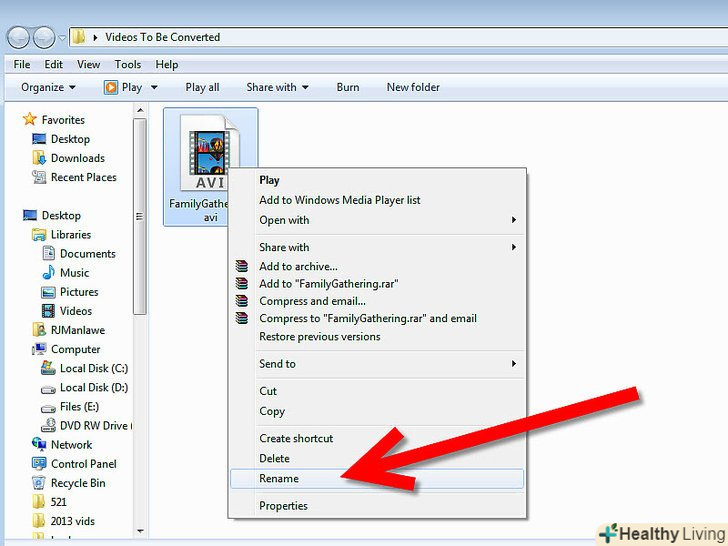Expand the Play button dropdown arrow
Image resolution: width=728 pixels, height=546 pixels.
pyautogui.click(x=154, y=87)
